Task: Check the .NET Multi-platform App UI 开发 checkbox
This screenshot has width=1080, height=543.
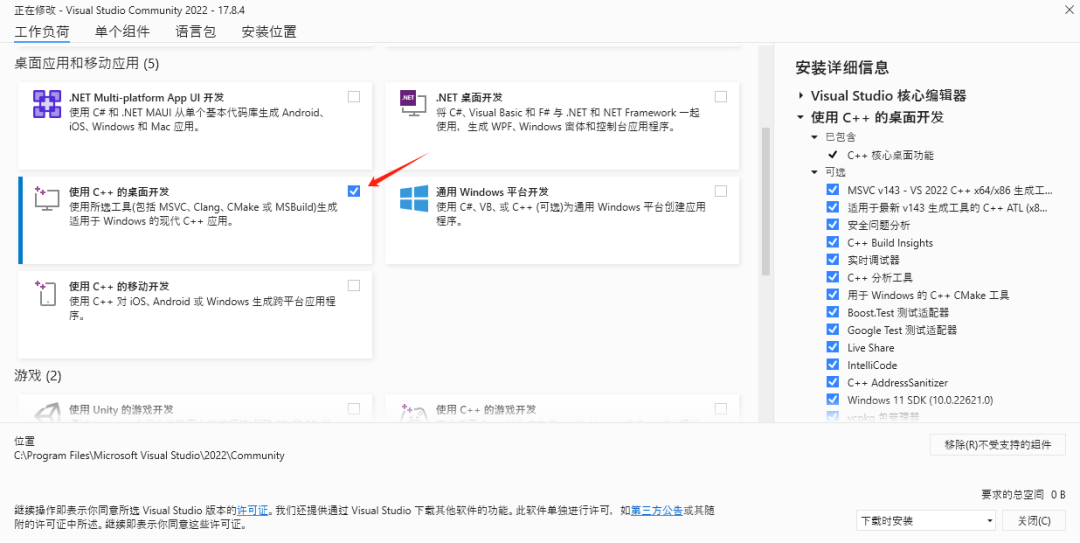Action: point(353,96)
